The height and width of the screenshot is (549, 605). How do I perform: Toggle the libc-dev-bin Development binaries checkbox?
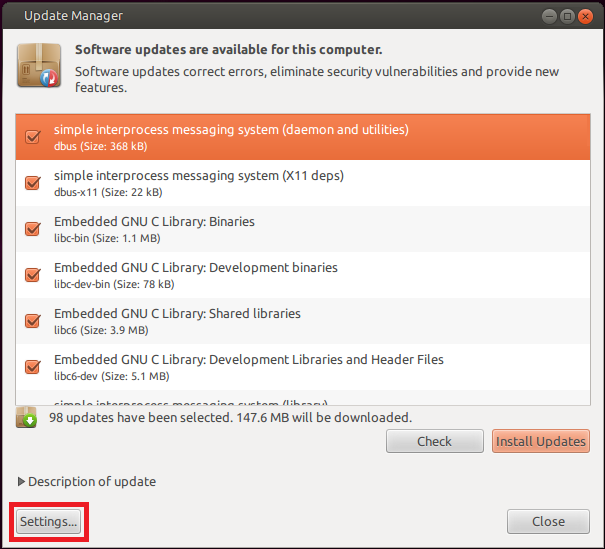click(32, 275)
